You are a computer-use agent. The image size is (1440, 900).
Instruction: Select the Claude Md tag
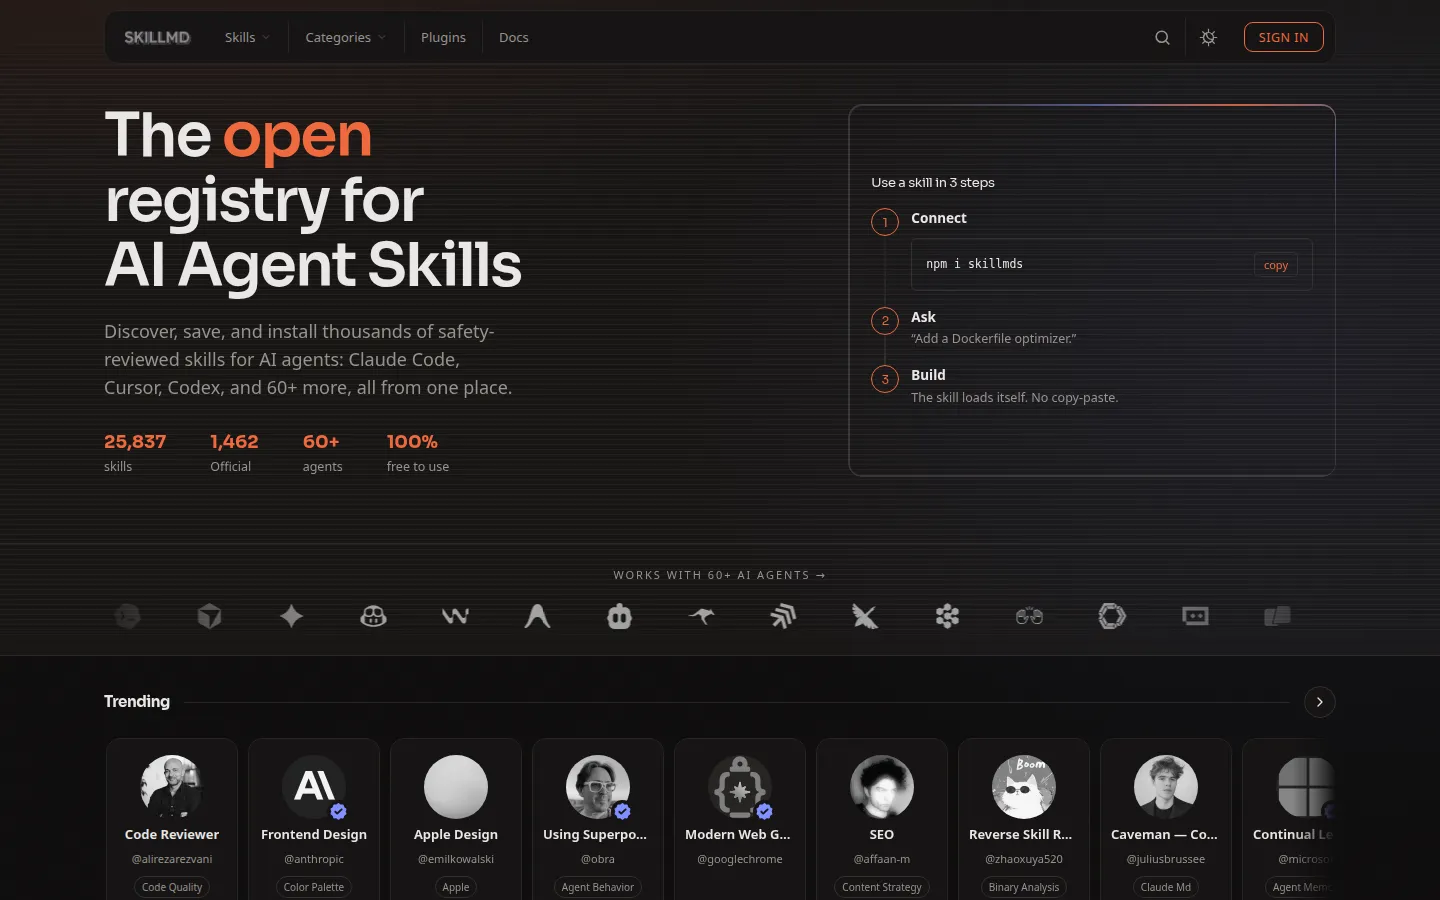click(x=1166, y=887)
